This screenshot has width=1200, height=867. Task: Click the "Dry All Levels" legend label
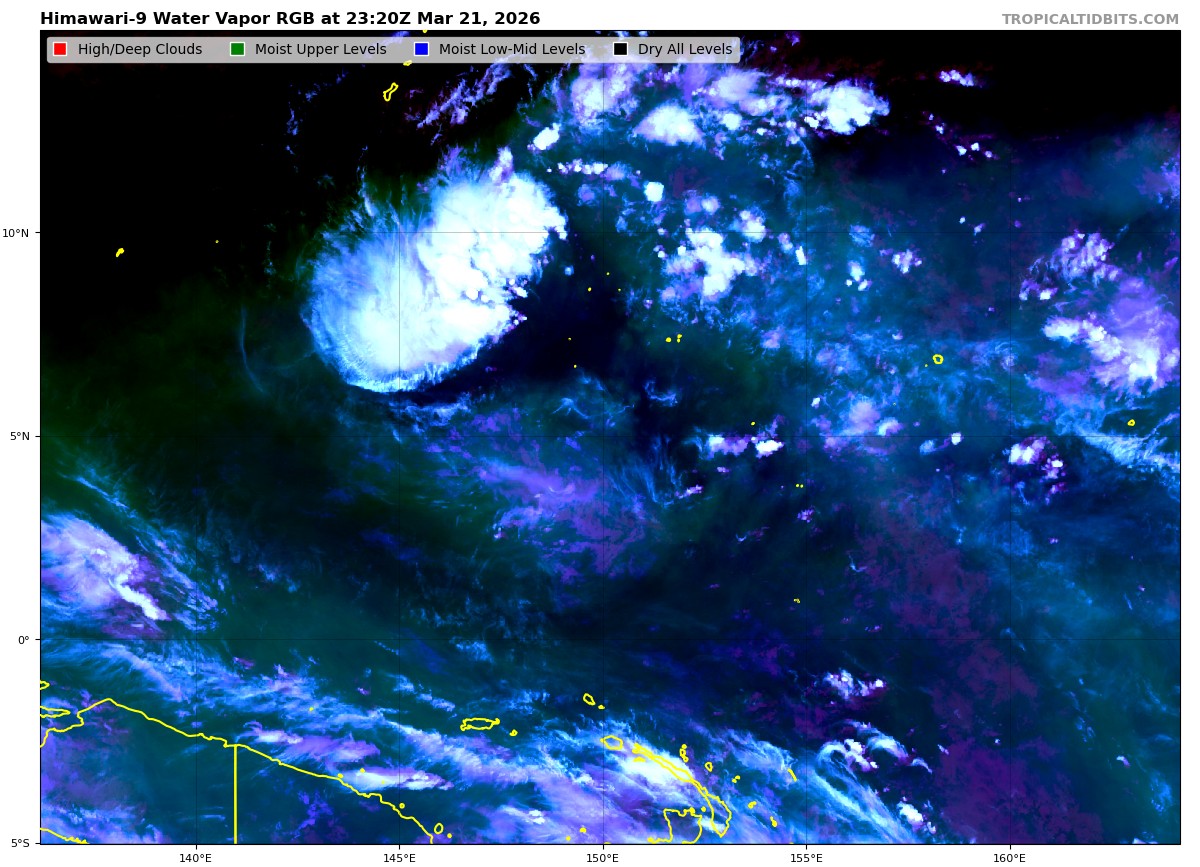[x=685, y=50]
